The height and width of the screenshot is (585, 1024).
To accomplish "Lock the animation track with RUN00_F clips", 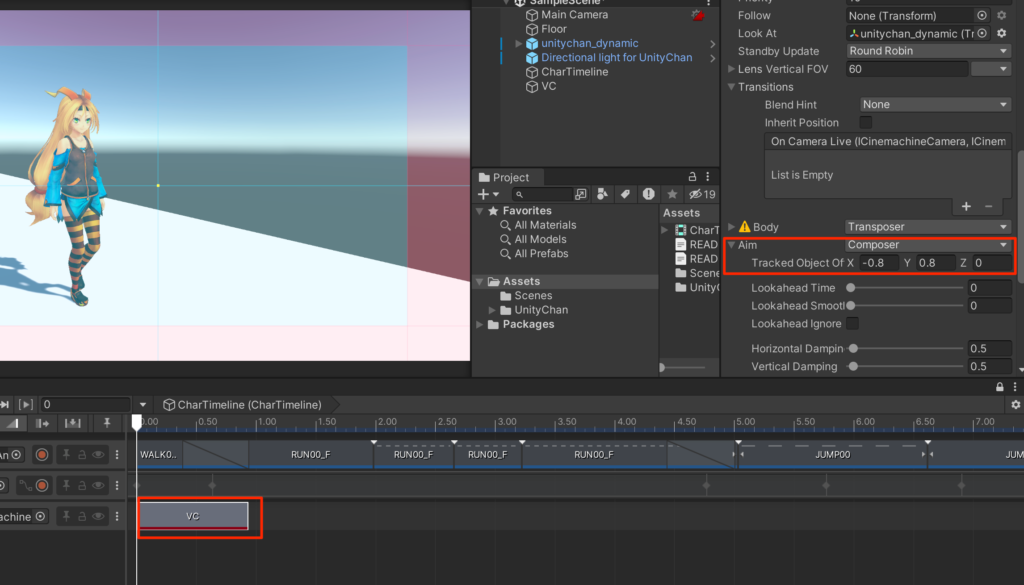I will pos(82,454).
